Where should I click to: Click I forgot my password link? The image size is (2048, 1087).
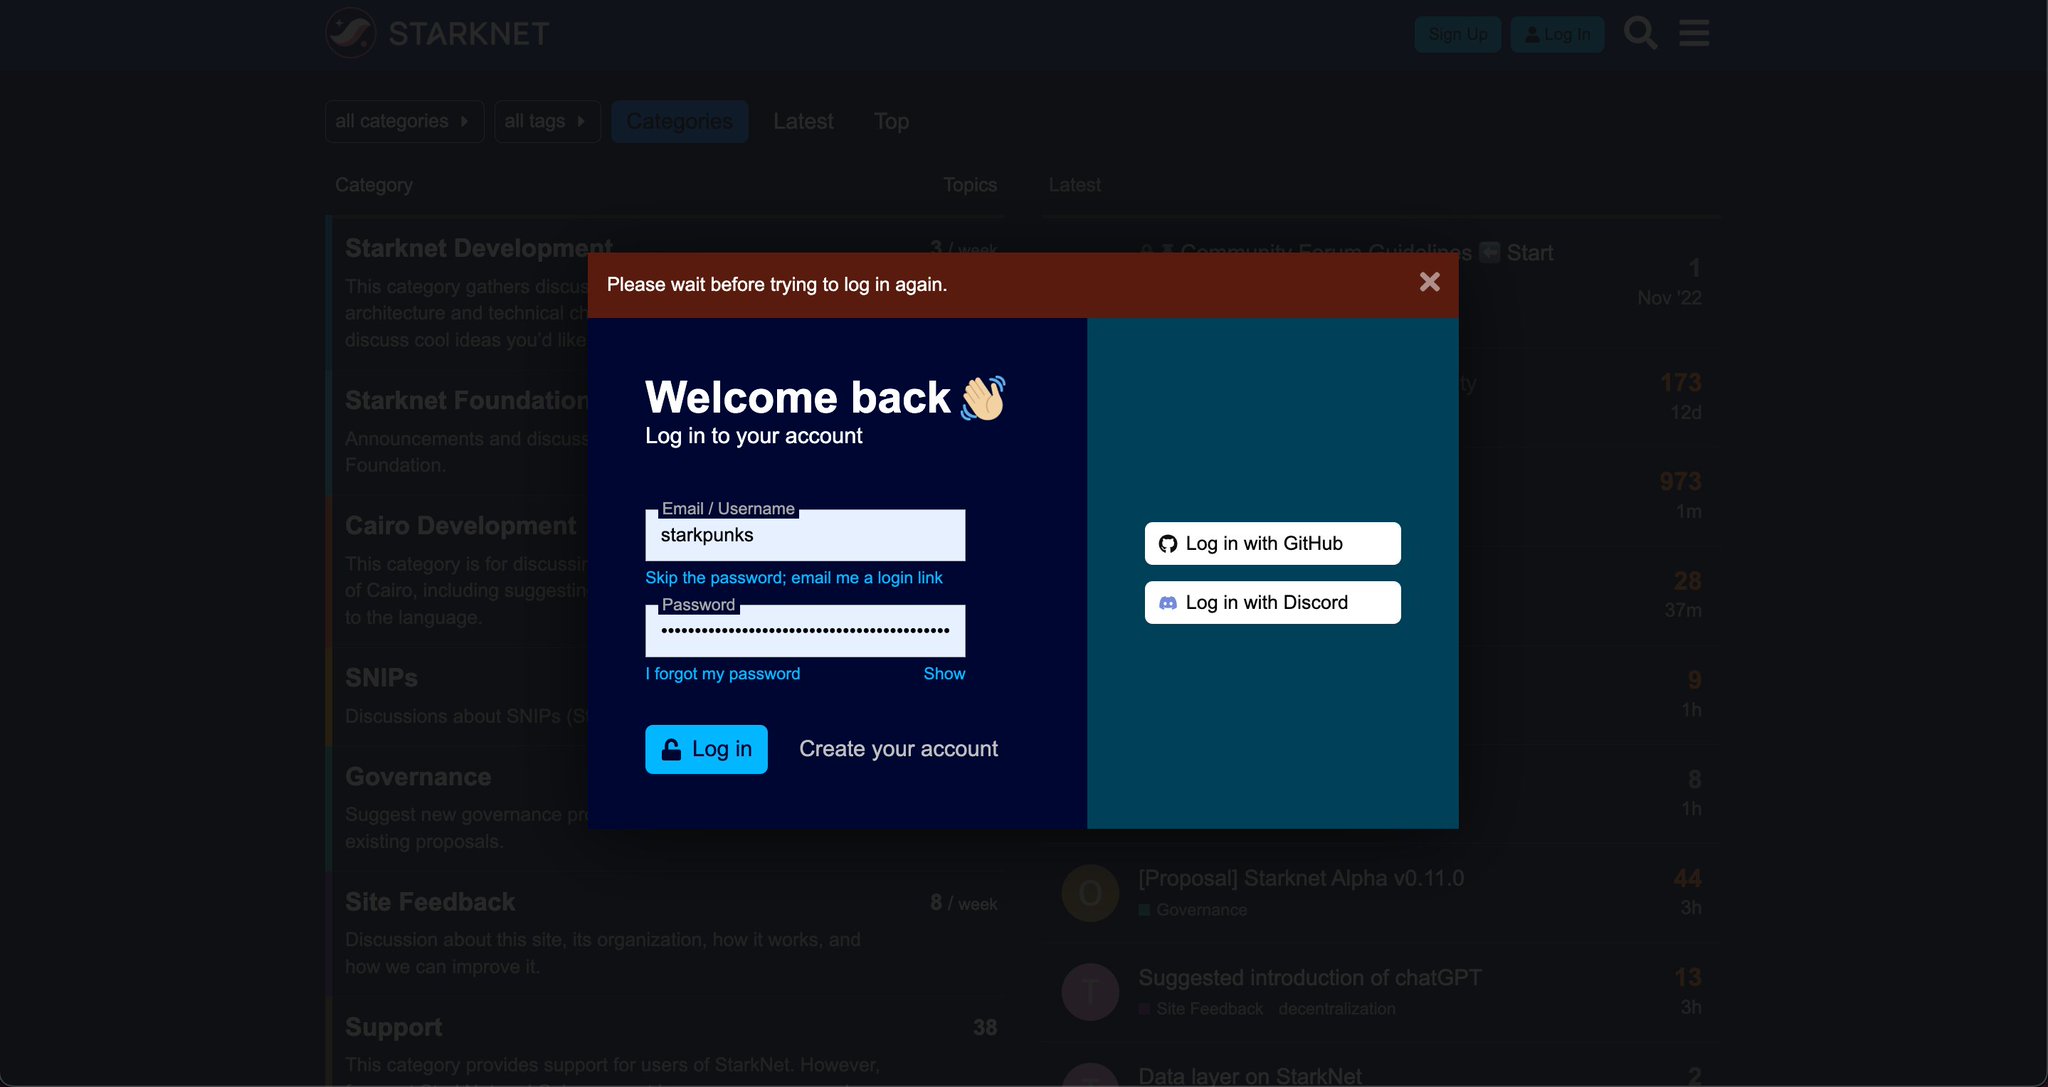click(x=723, y=674)
